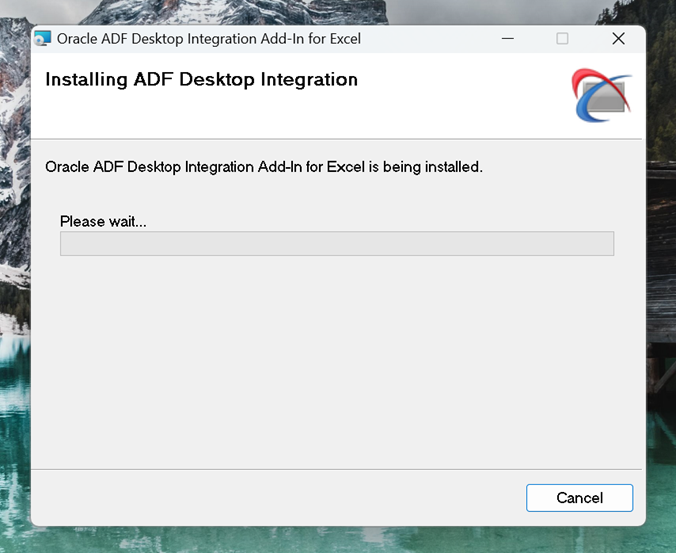The image size is (676, 553).
Task: Click the installer icon in the title bar
Action: 43,39
